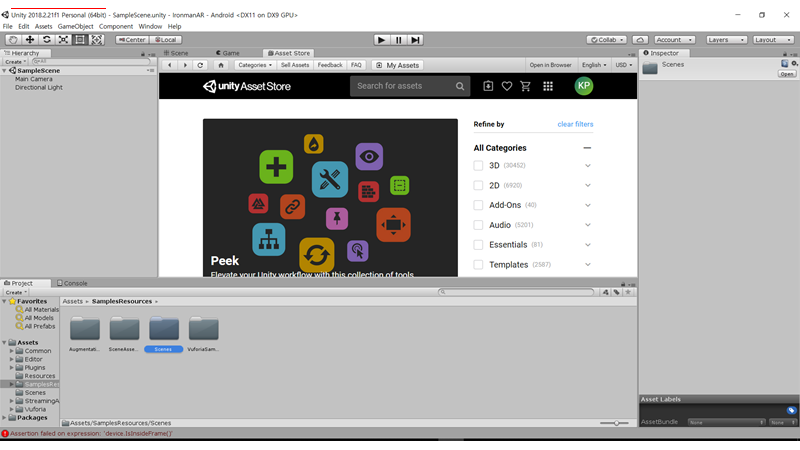800x450 pixels.
Task: Adjust the Project icon size slider
Action: click(x=614, y=423)
